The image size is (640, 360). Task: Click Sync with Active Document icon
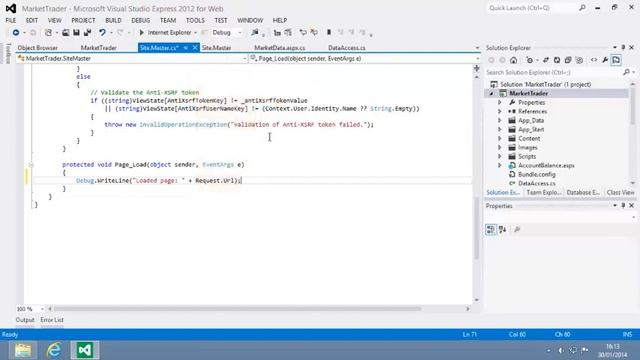point(546,60)
